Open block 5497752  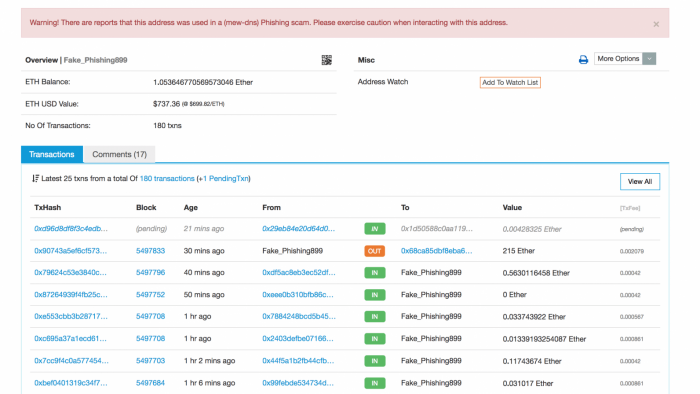150,294
